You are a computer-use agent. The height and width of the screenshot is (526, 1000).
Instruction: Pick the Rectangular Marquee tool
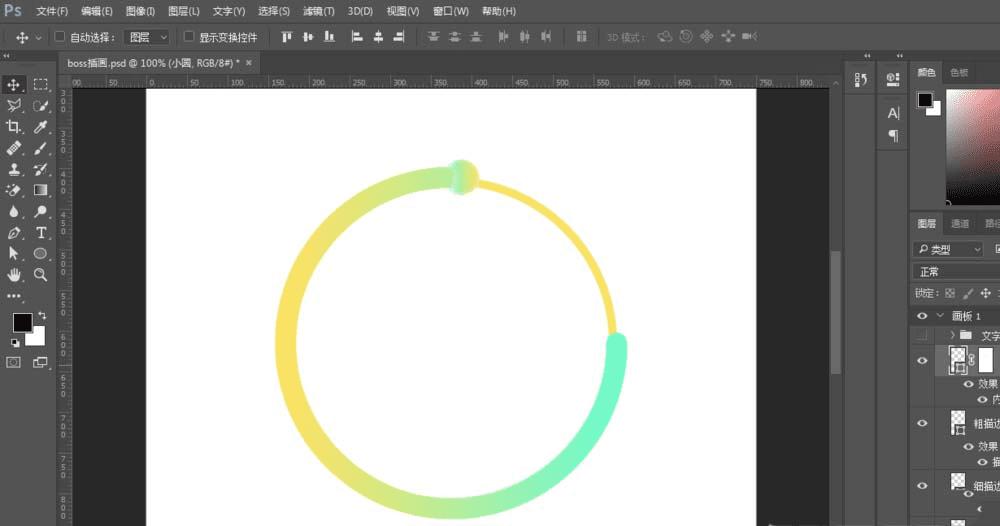40,84
